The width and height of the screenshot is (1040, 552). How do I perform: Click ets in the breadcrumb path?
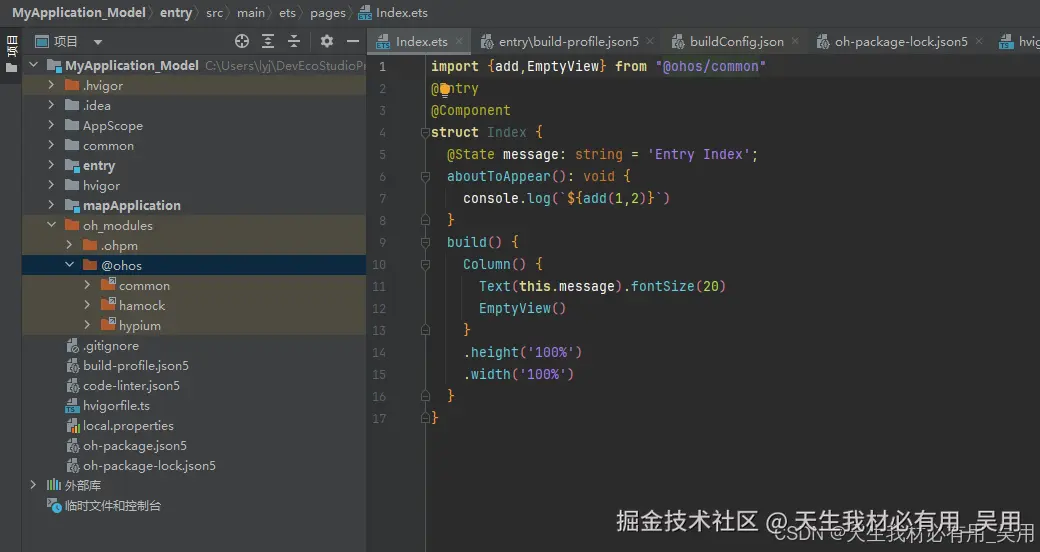click(x=287, y=13)
